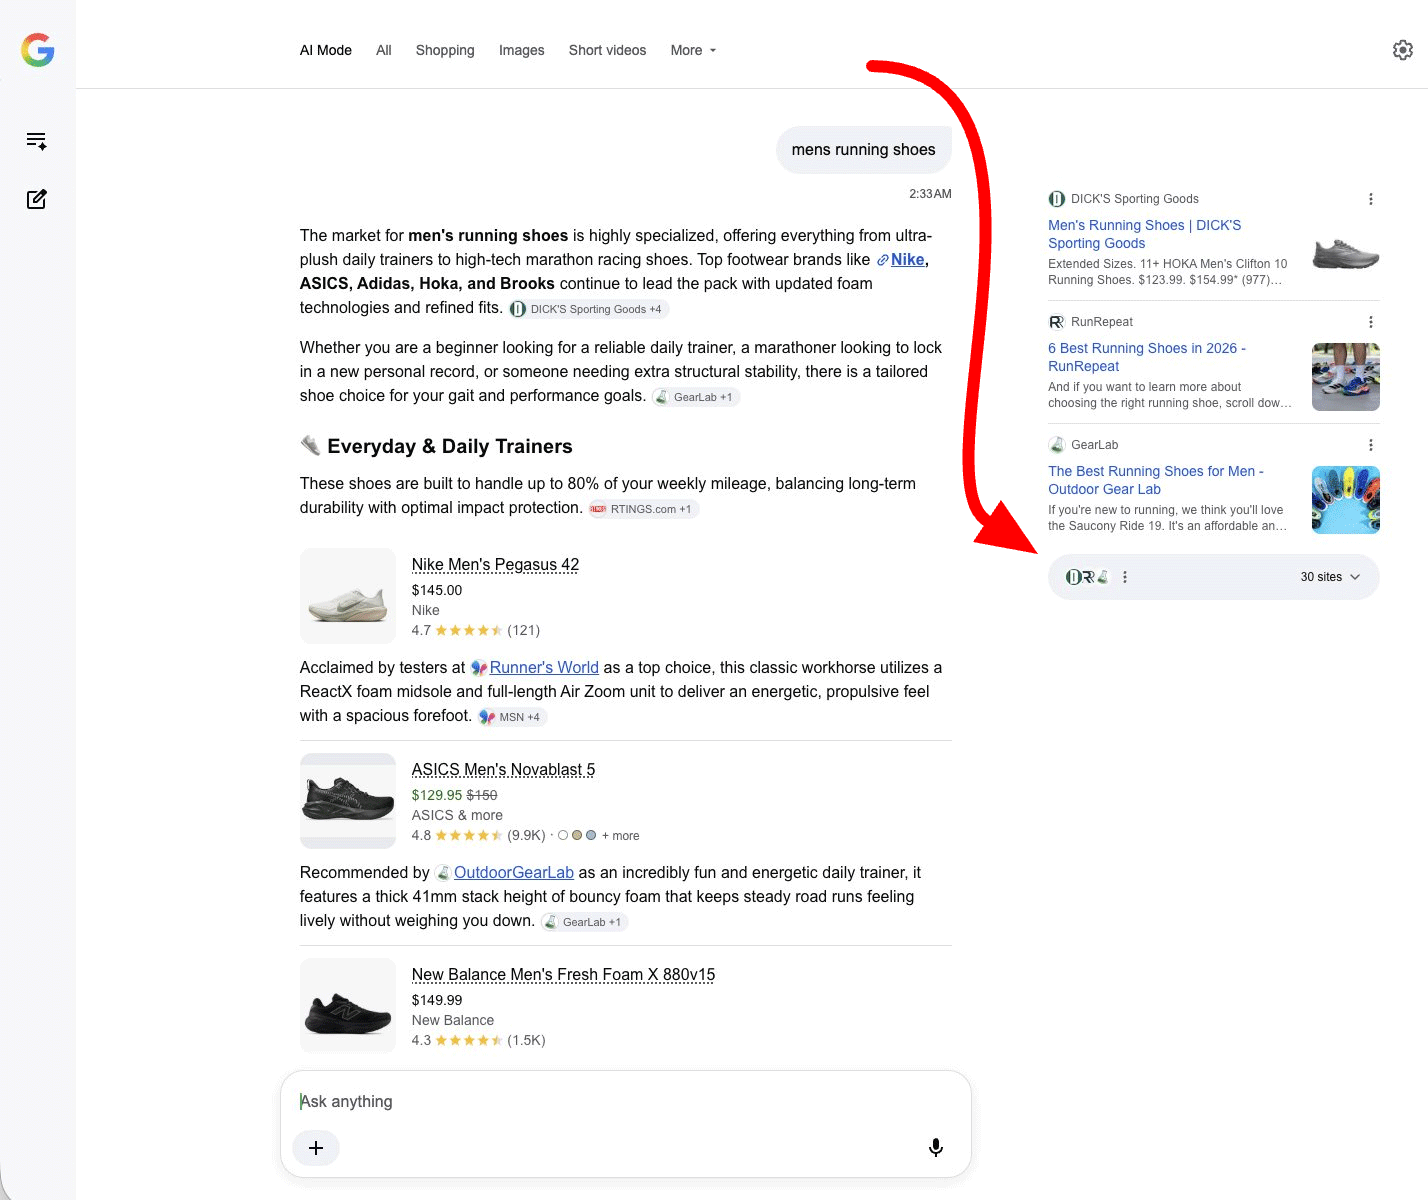Select the blue ASICS color swatch
Viewport: 1428px width, 1200px height.
(591, 835)
